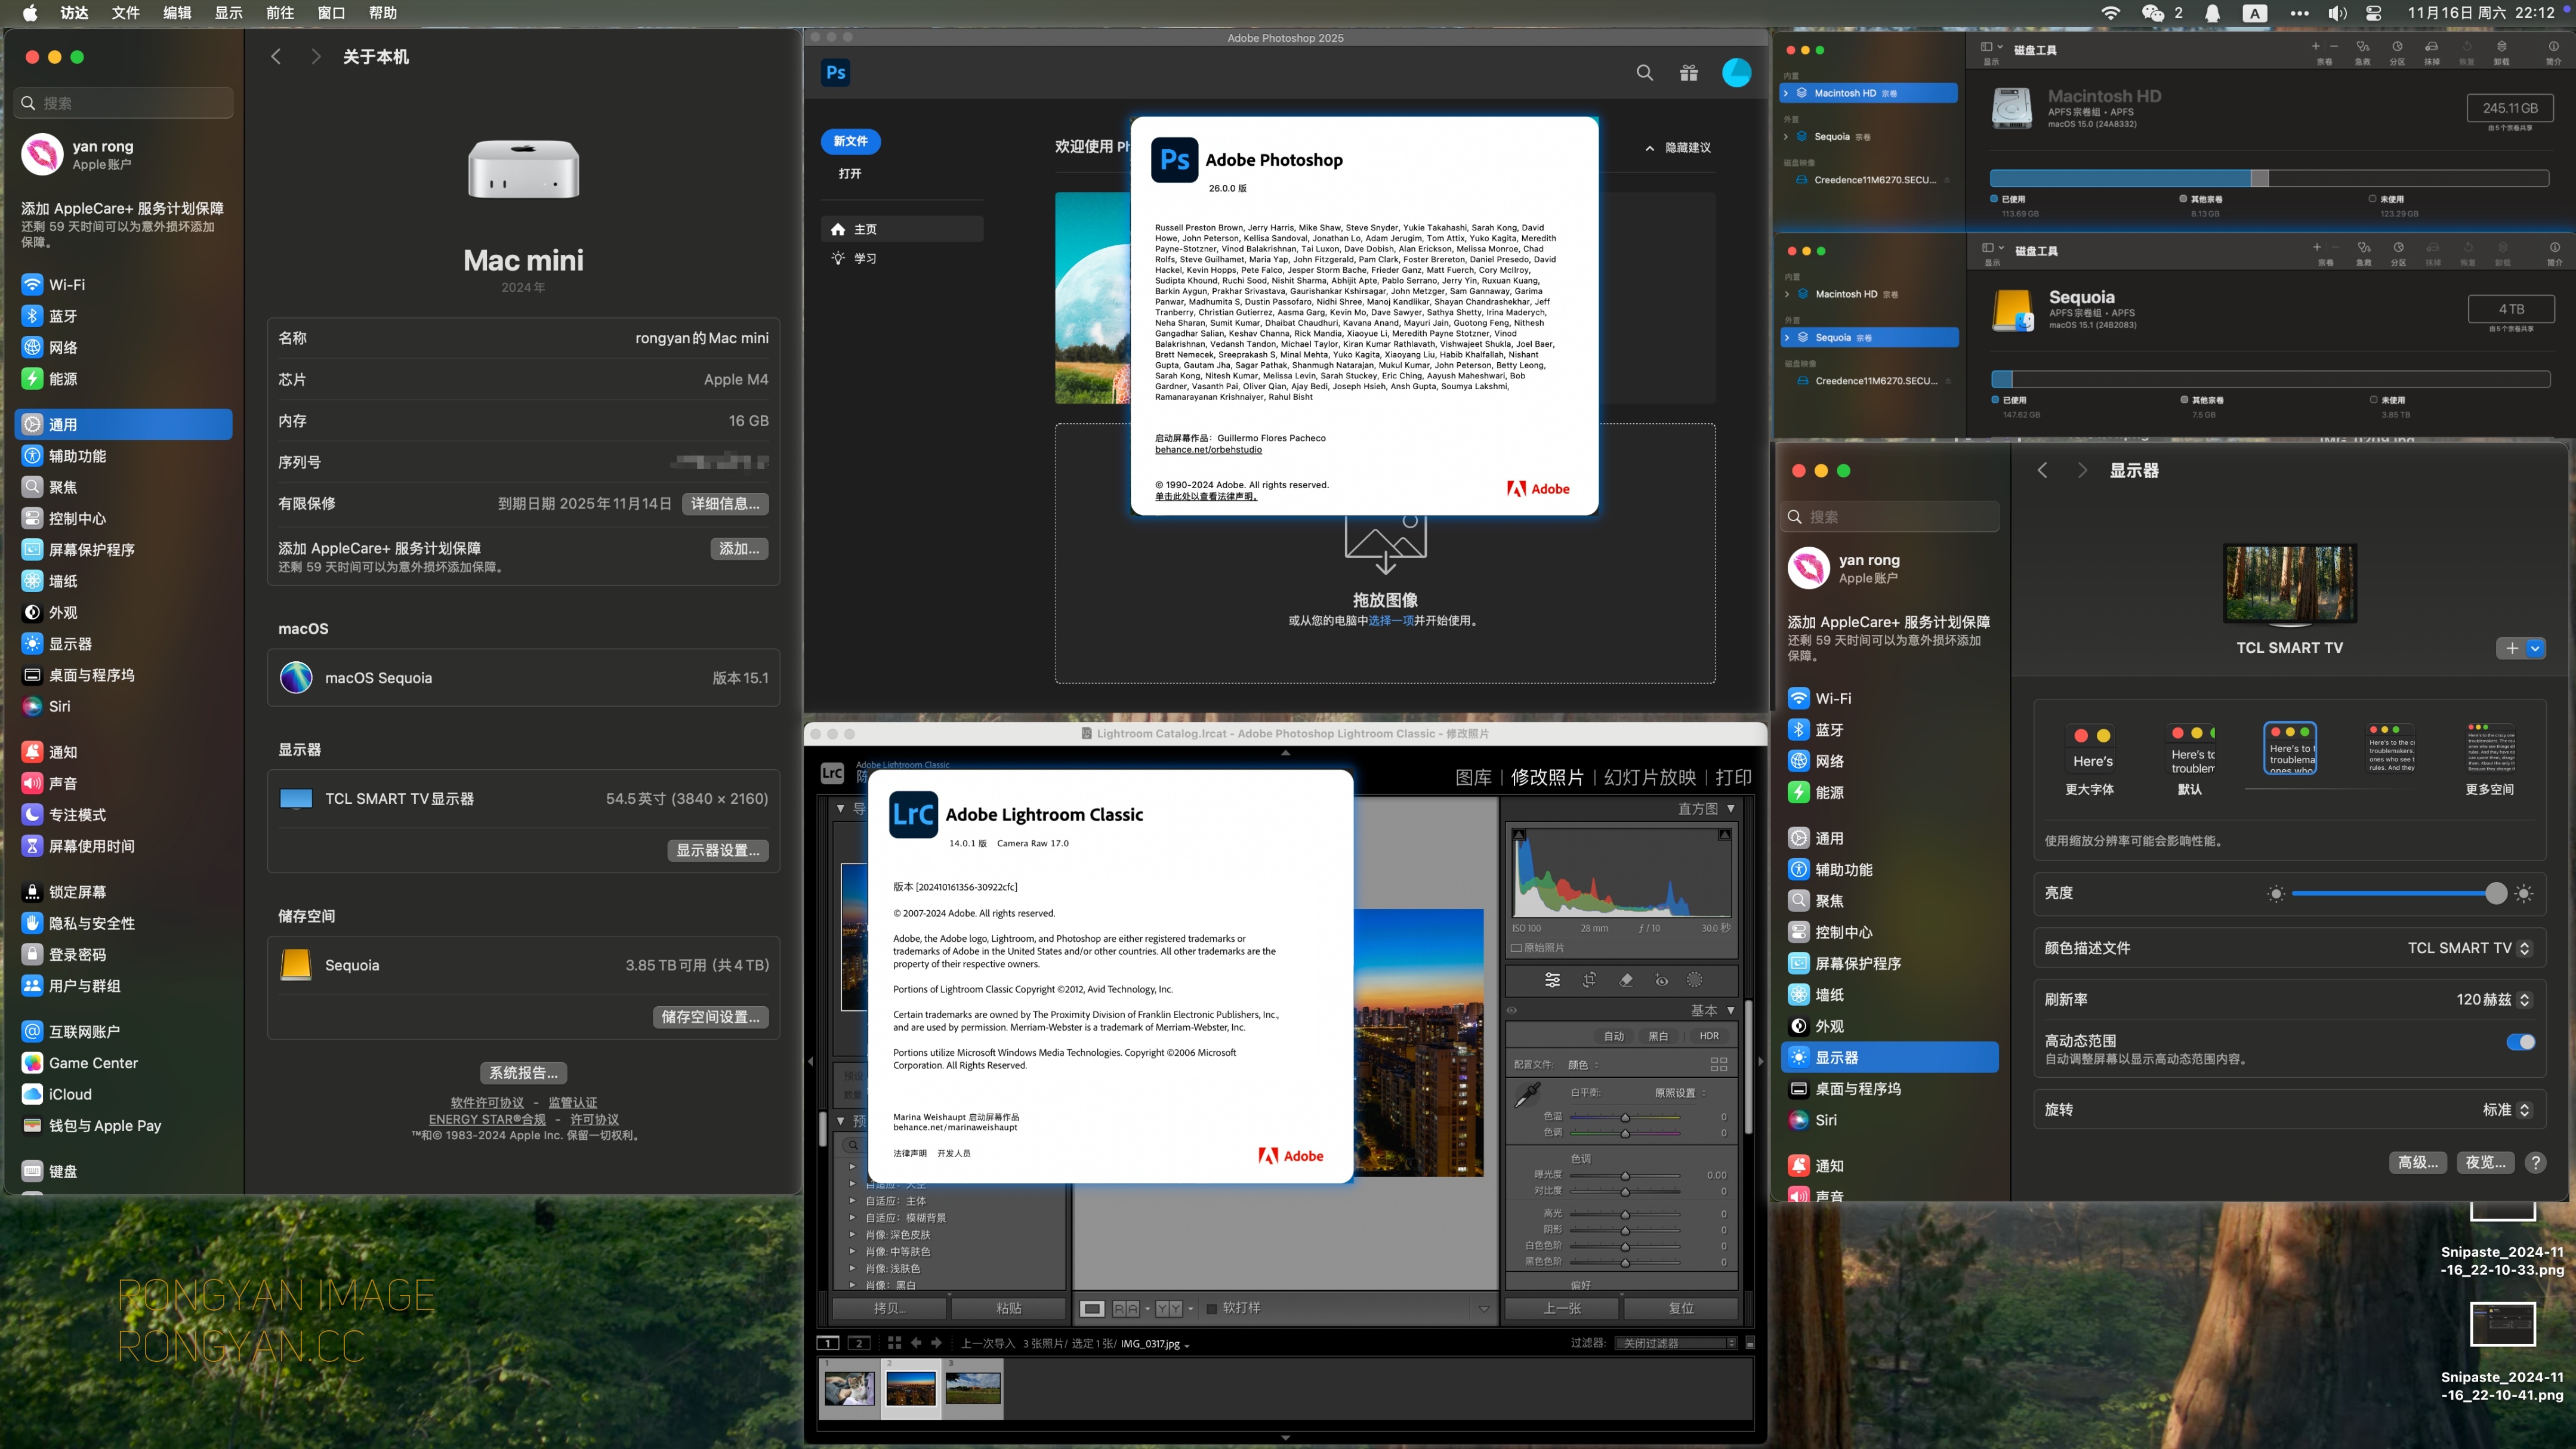
Task: Adjust the display brightness slider
Action: click(x=2399, y=893)
